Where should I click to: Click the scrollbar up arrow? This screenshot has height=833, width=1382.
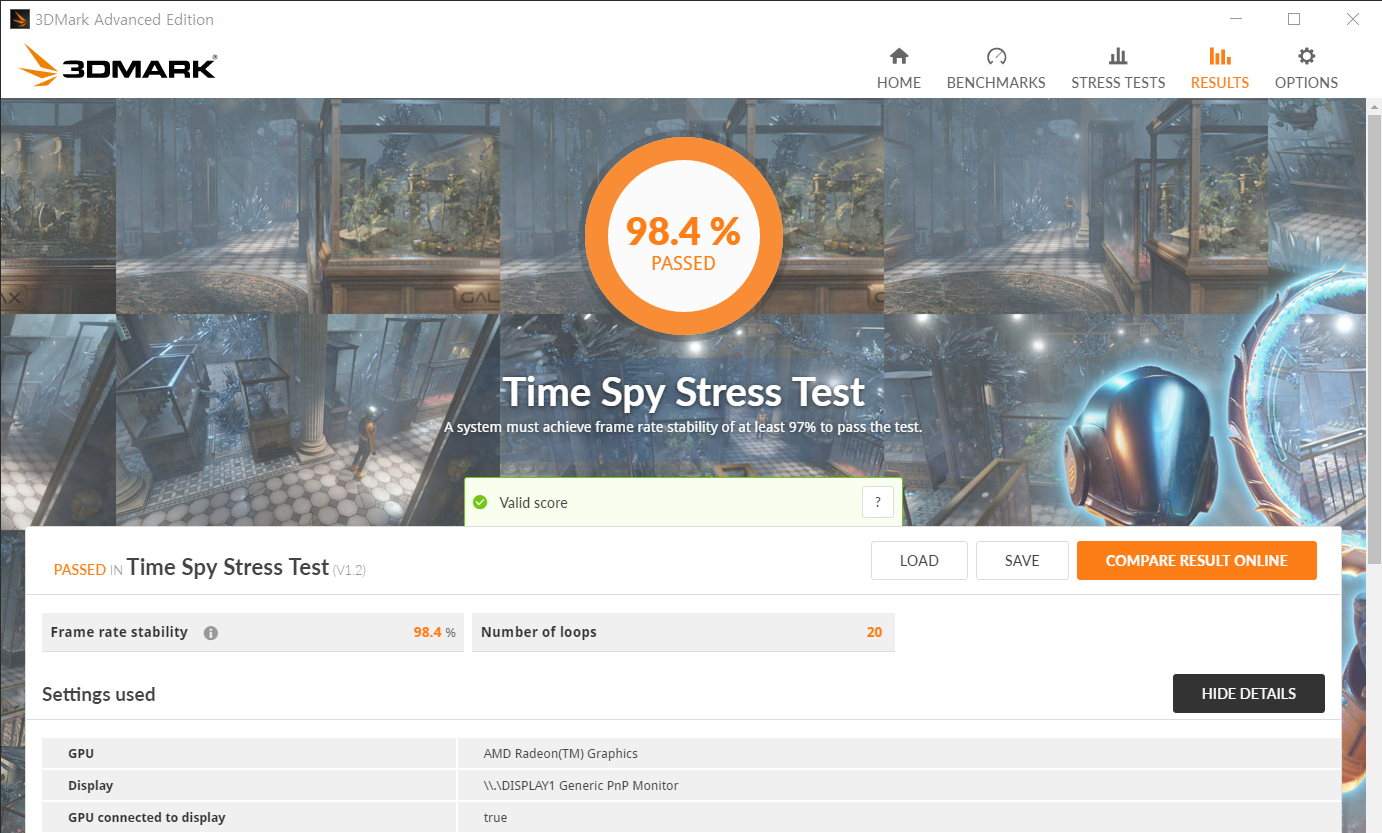pos(1374,107)
